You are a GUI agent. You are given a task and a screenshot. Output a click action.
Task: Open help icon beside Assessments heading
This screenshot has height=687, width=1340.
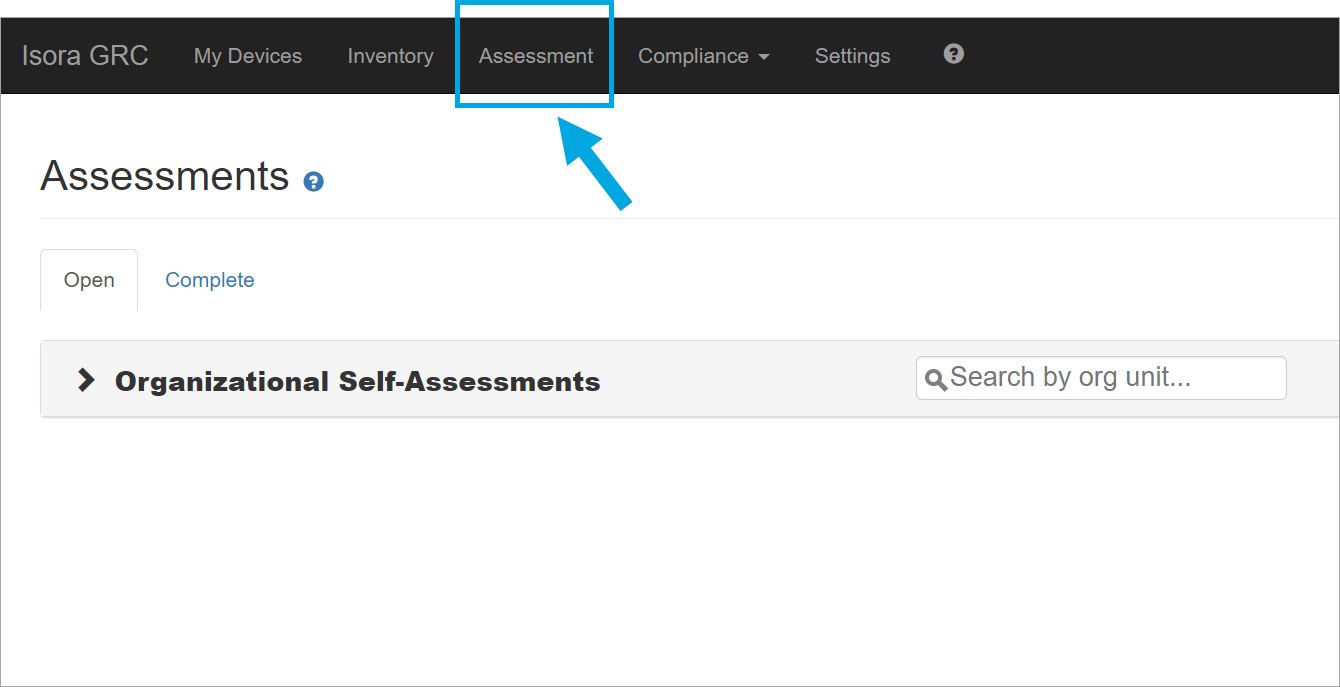point(314,181)
